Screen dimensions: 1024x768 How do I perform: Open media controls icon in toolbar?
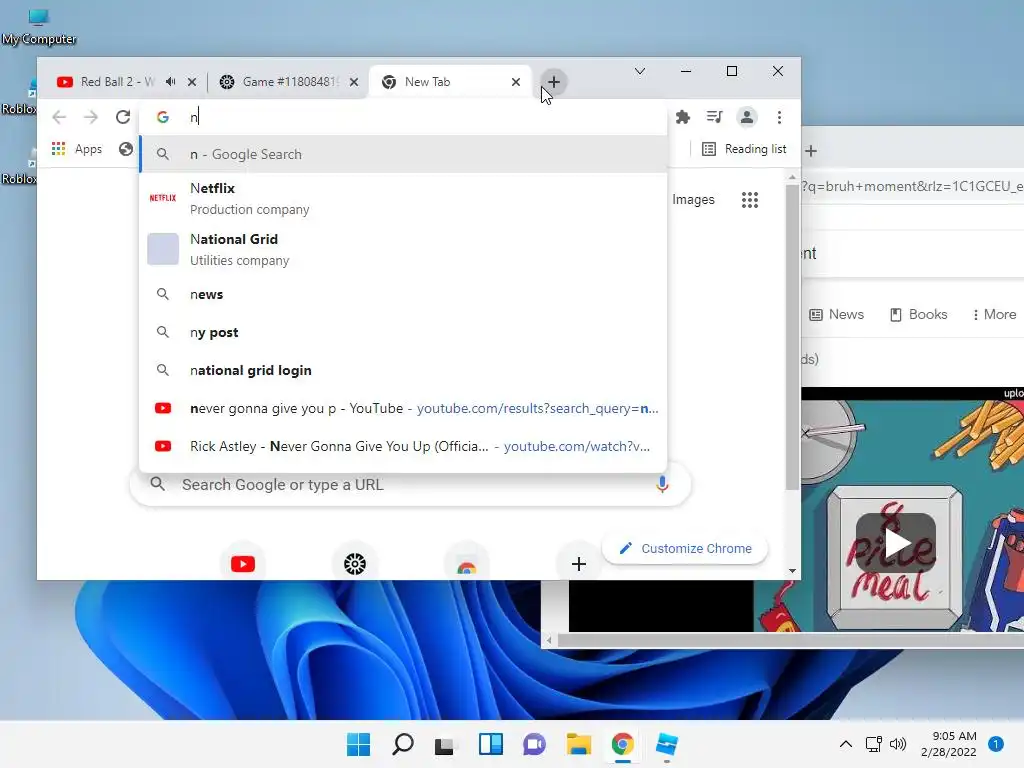(x=714, y=117)
